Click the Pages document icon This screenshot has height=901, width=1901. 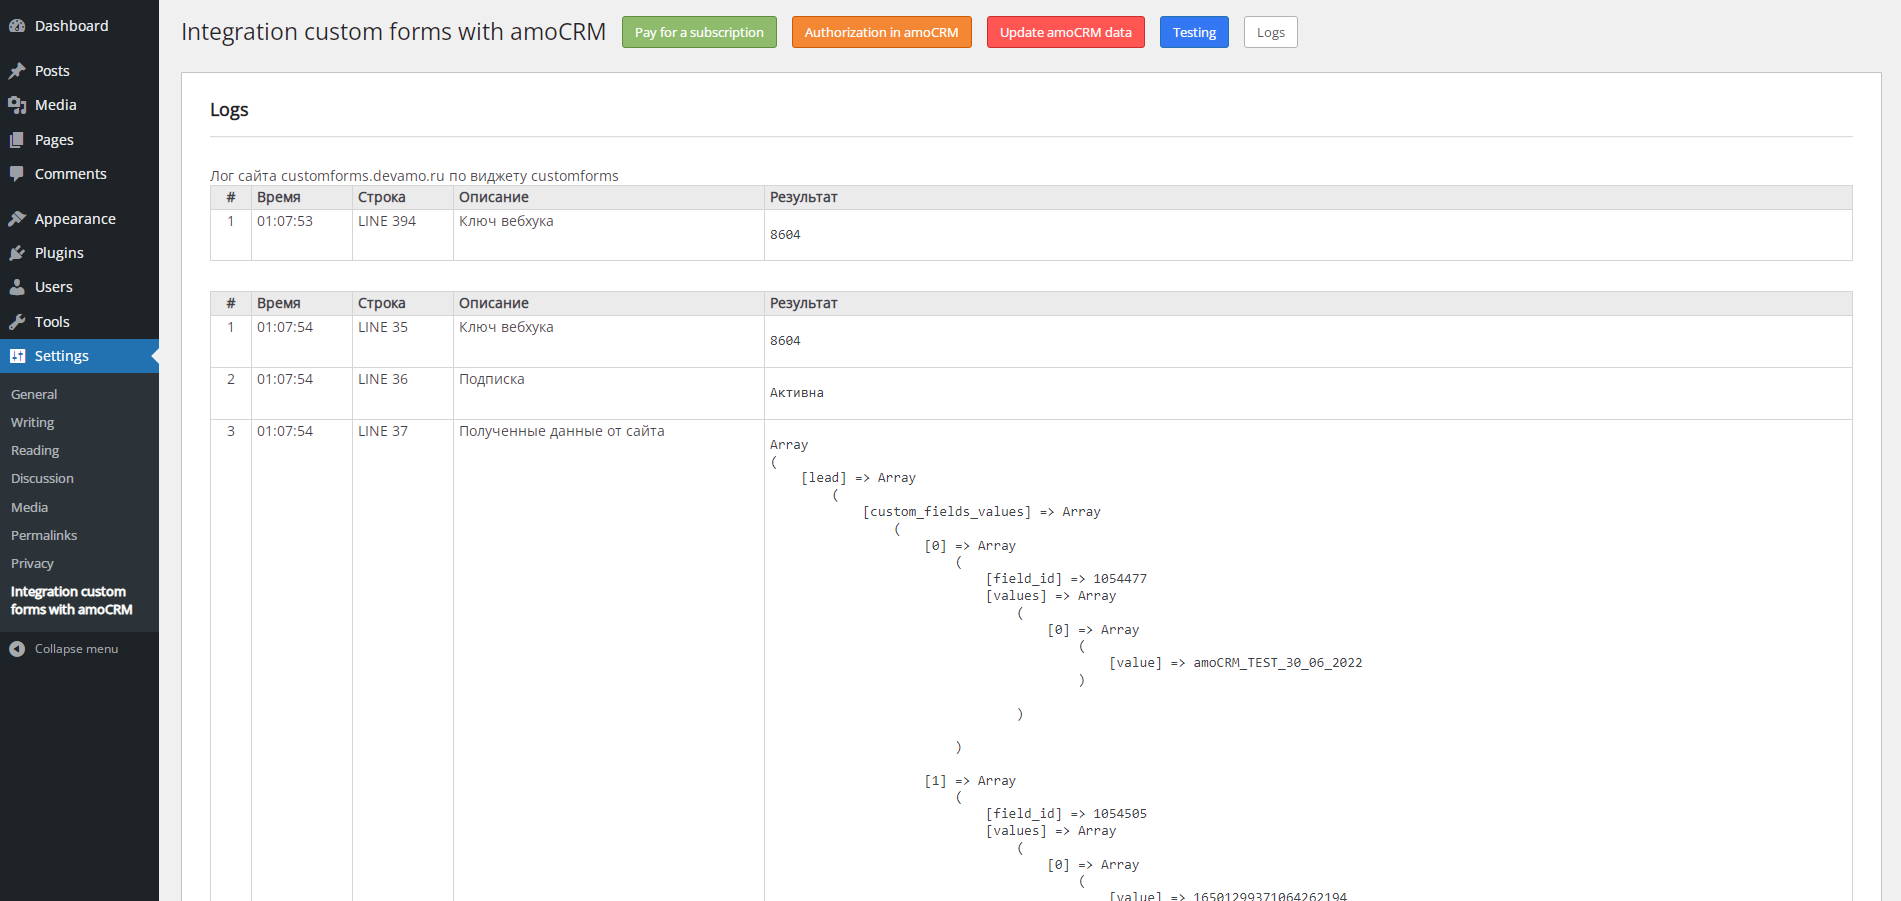coord(17,140)
